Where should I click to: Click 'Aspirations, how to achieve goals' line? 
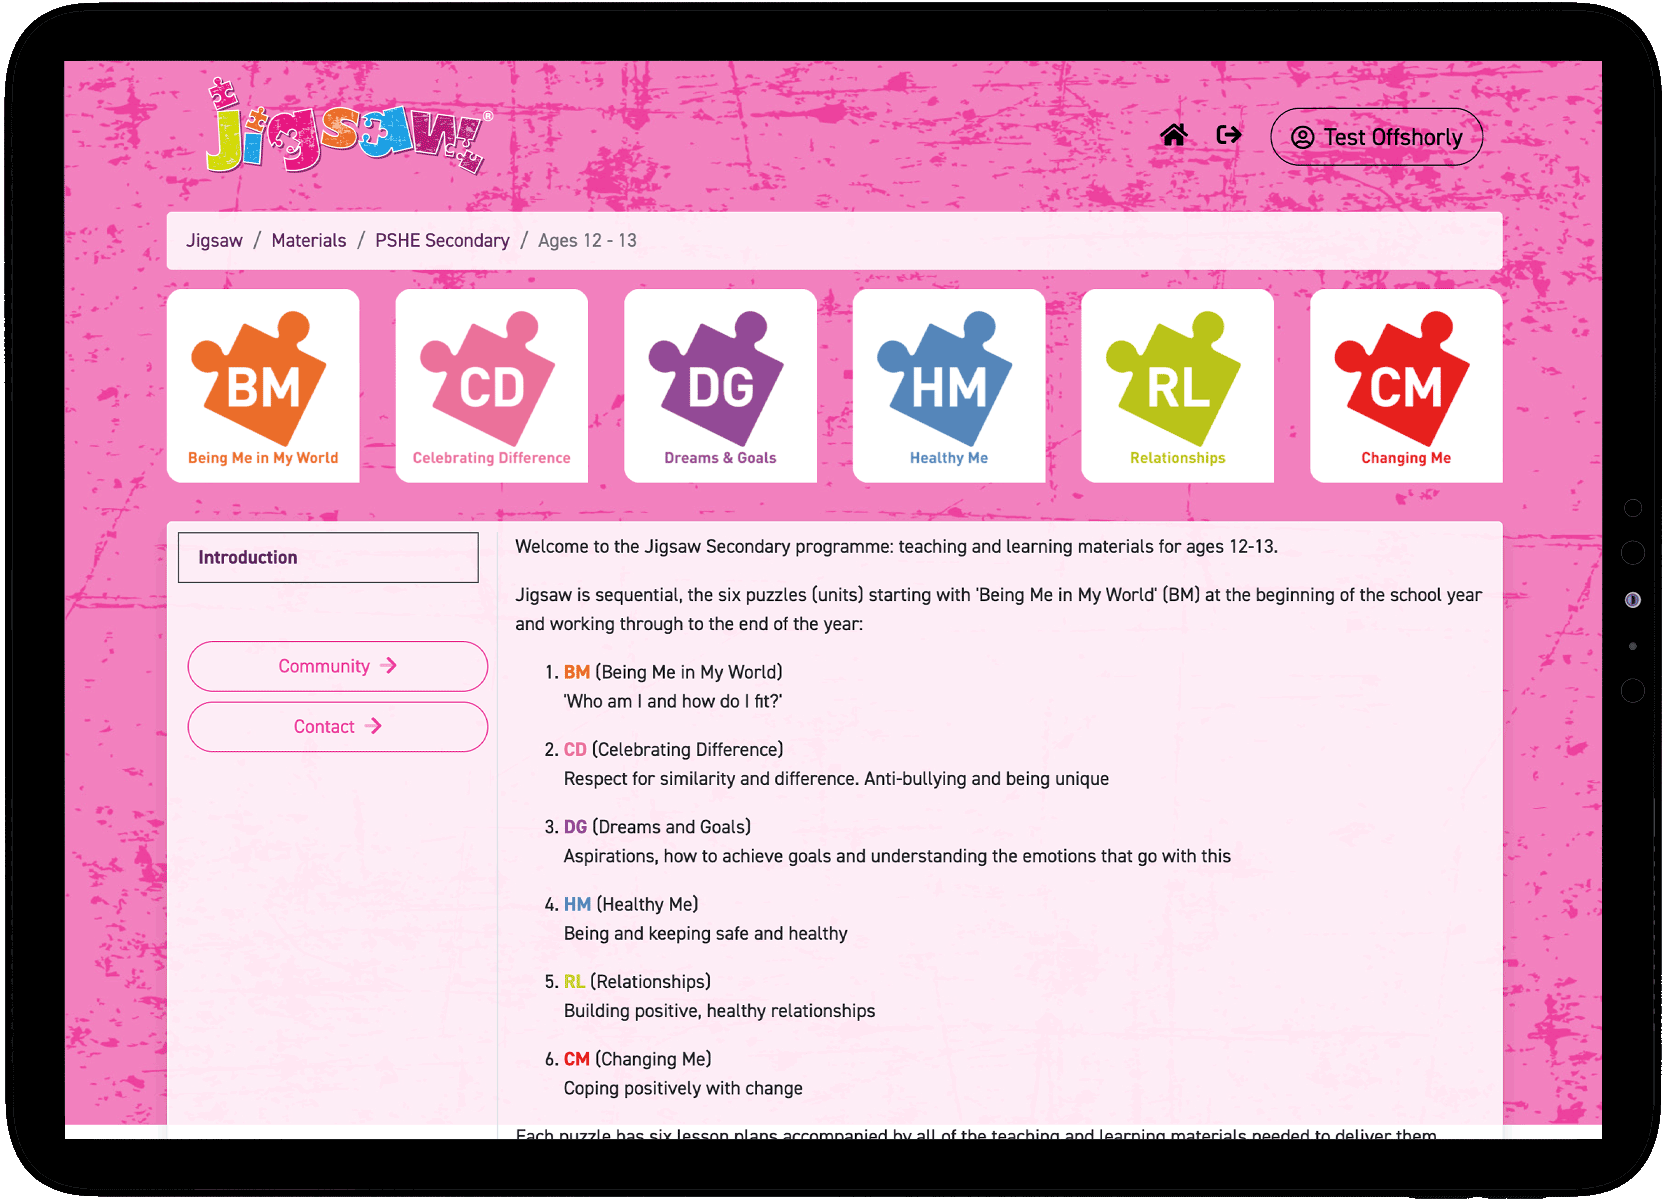(x=897, y=856)
